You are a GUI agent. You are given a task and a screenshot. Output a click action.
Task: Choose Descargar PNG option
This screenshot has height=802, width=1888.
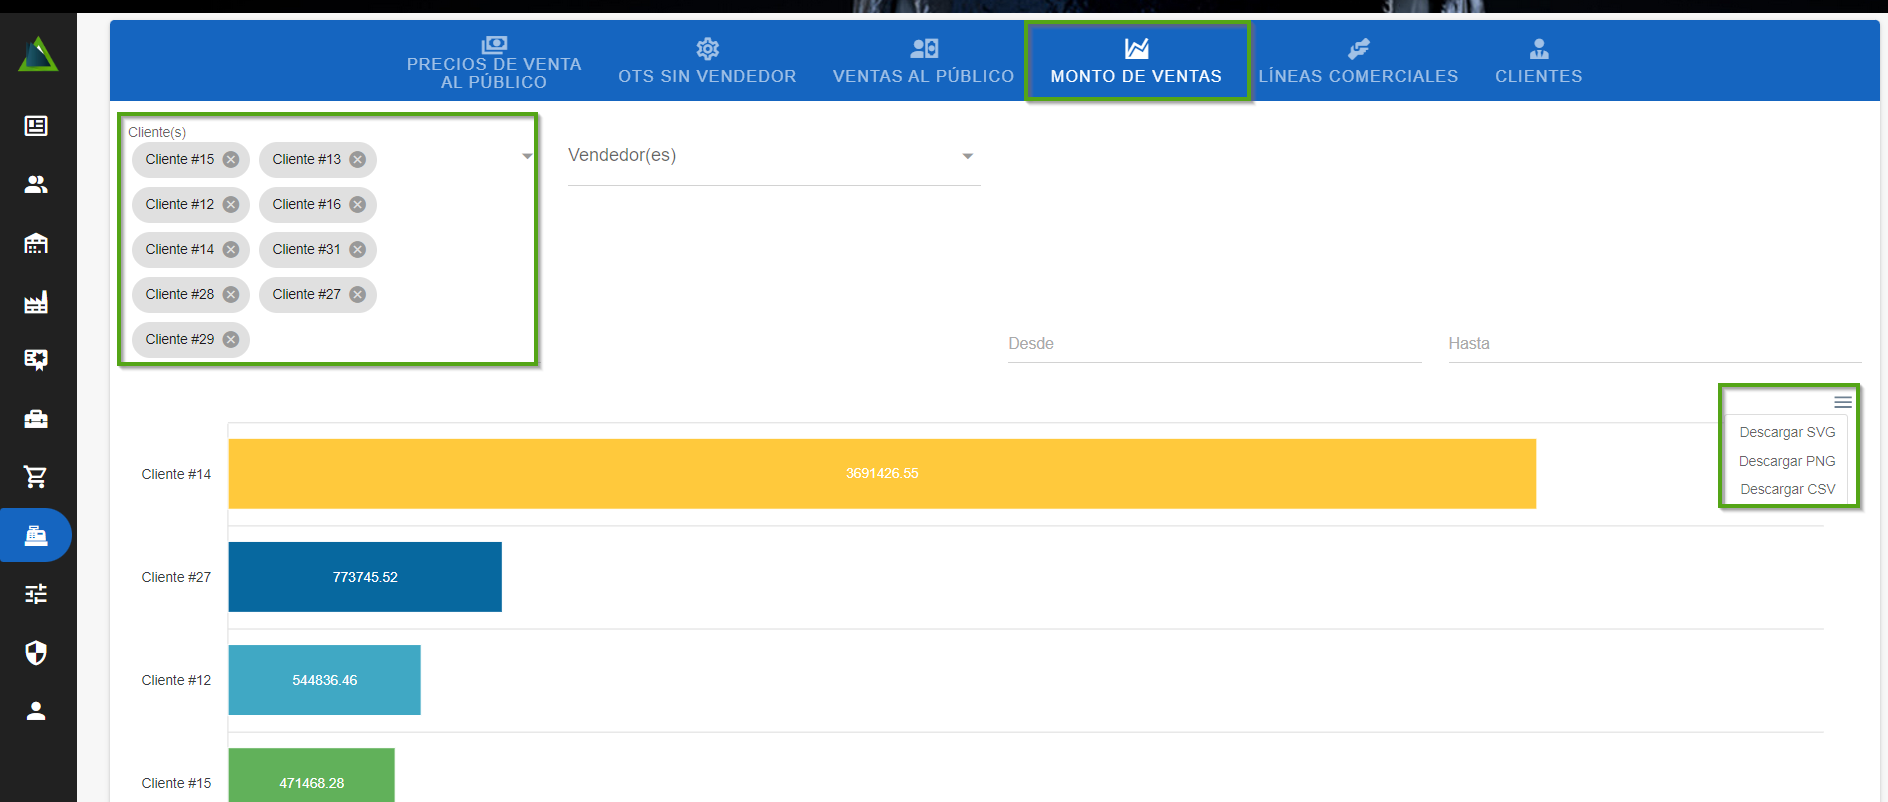coord(1787,461)
